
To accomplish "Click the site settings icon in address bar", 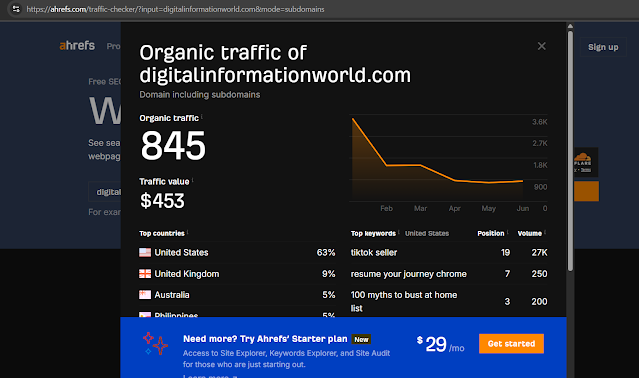I will click(x=16, y=9).
